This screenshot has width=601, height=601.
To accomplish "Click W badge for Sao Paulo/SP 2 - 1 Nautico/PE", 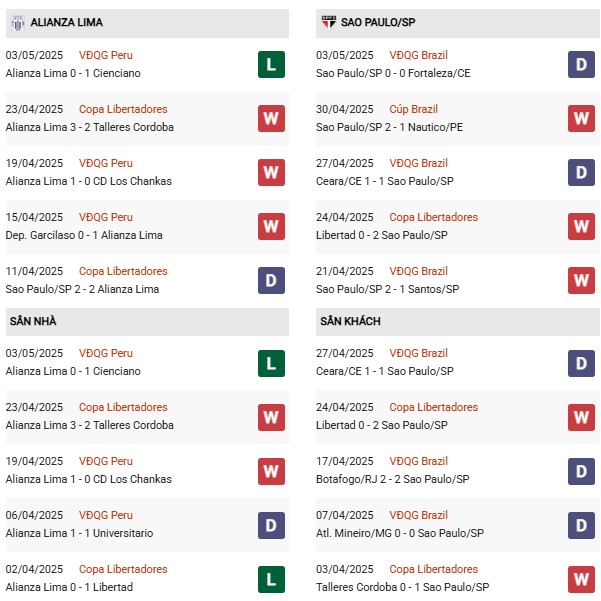I will (x=582, y=119).
